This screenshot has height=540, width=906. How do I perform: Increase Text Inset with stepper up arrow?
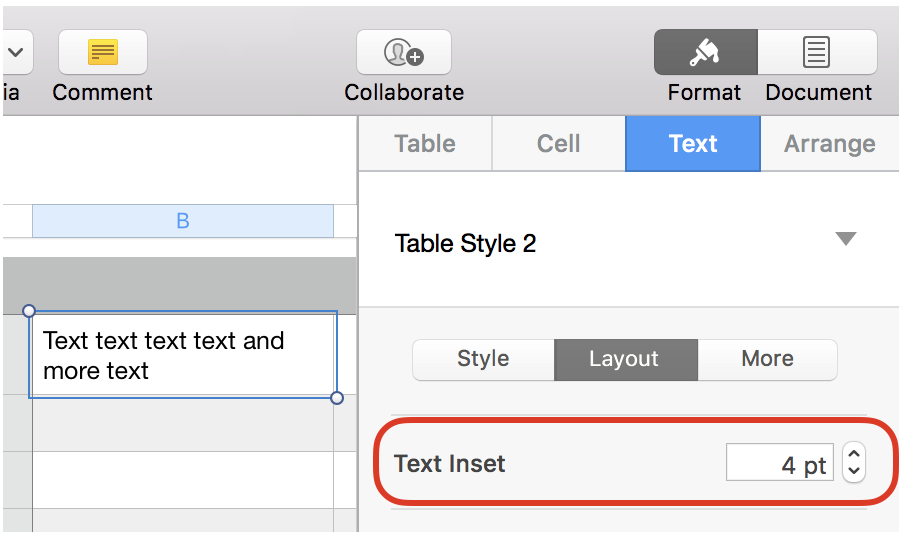coord(853,455)
